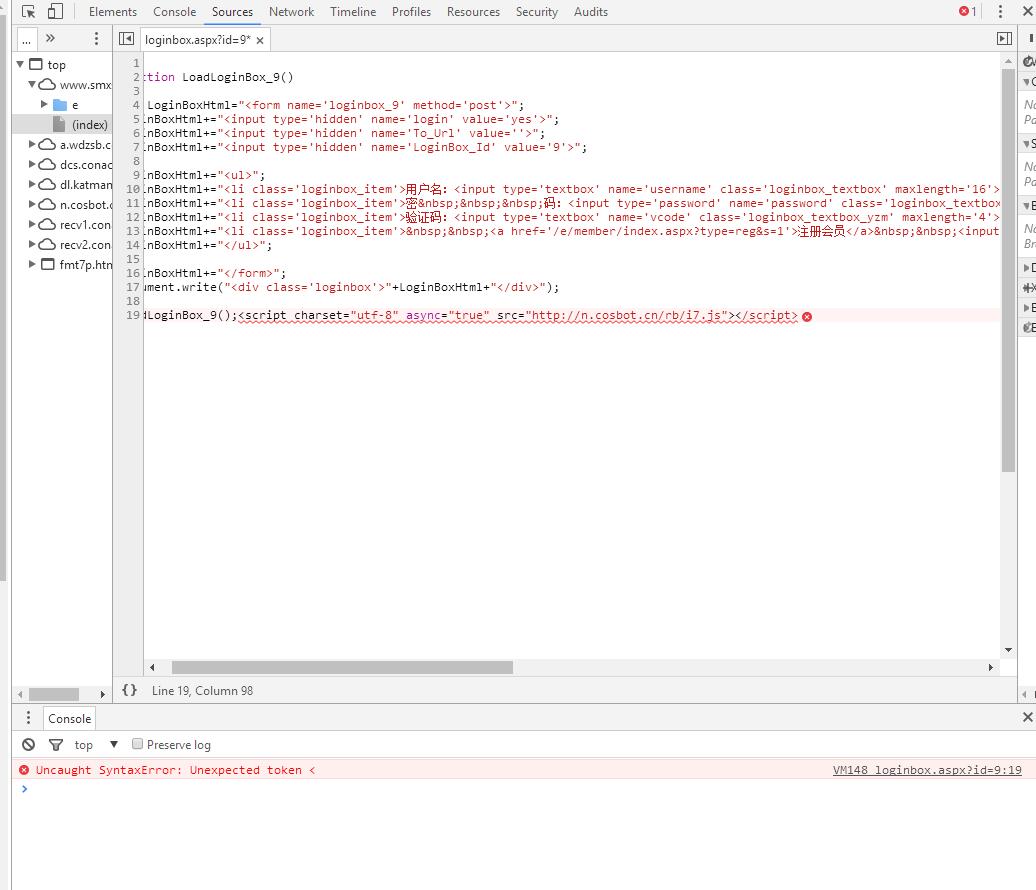Viewport: 1036px width, 890px height.
Task: Click the Uncaught SyntaxError message text
Action: pos(175,770)
